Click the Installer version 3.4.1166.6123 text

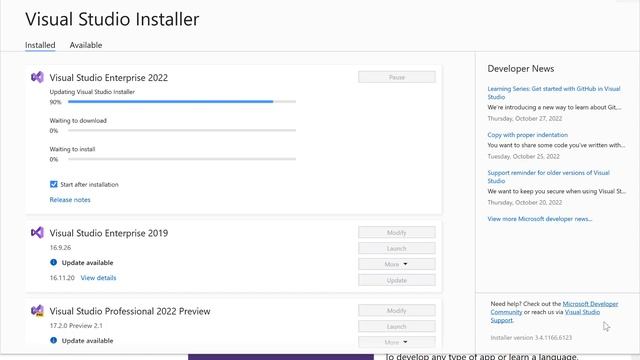click(x=531, y=338)
